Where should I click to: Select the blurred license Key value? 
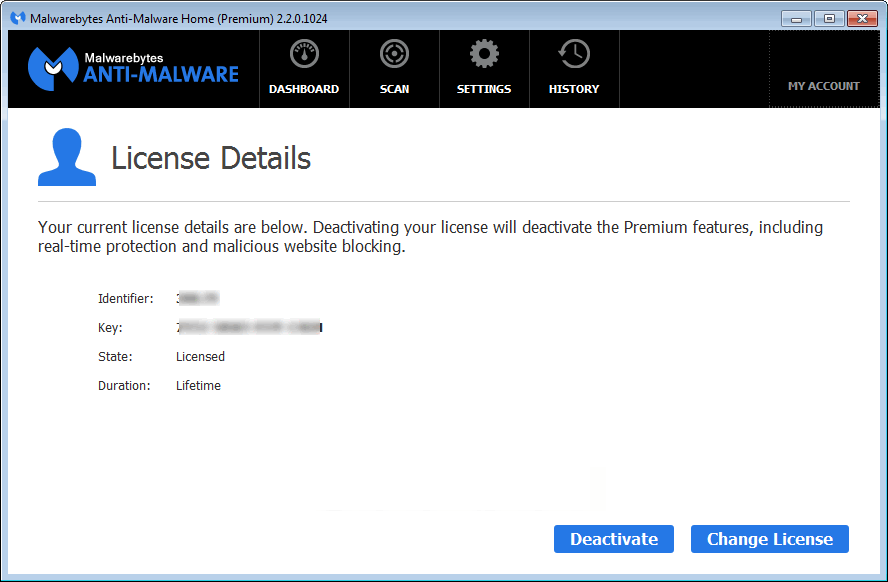(x=249, y=327)
